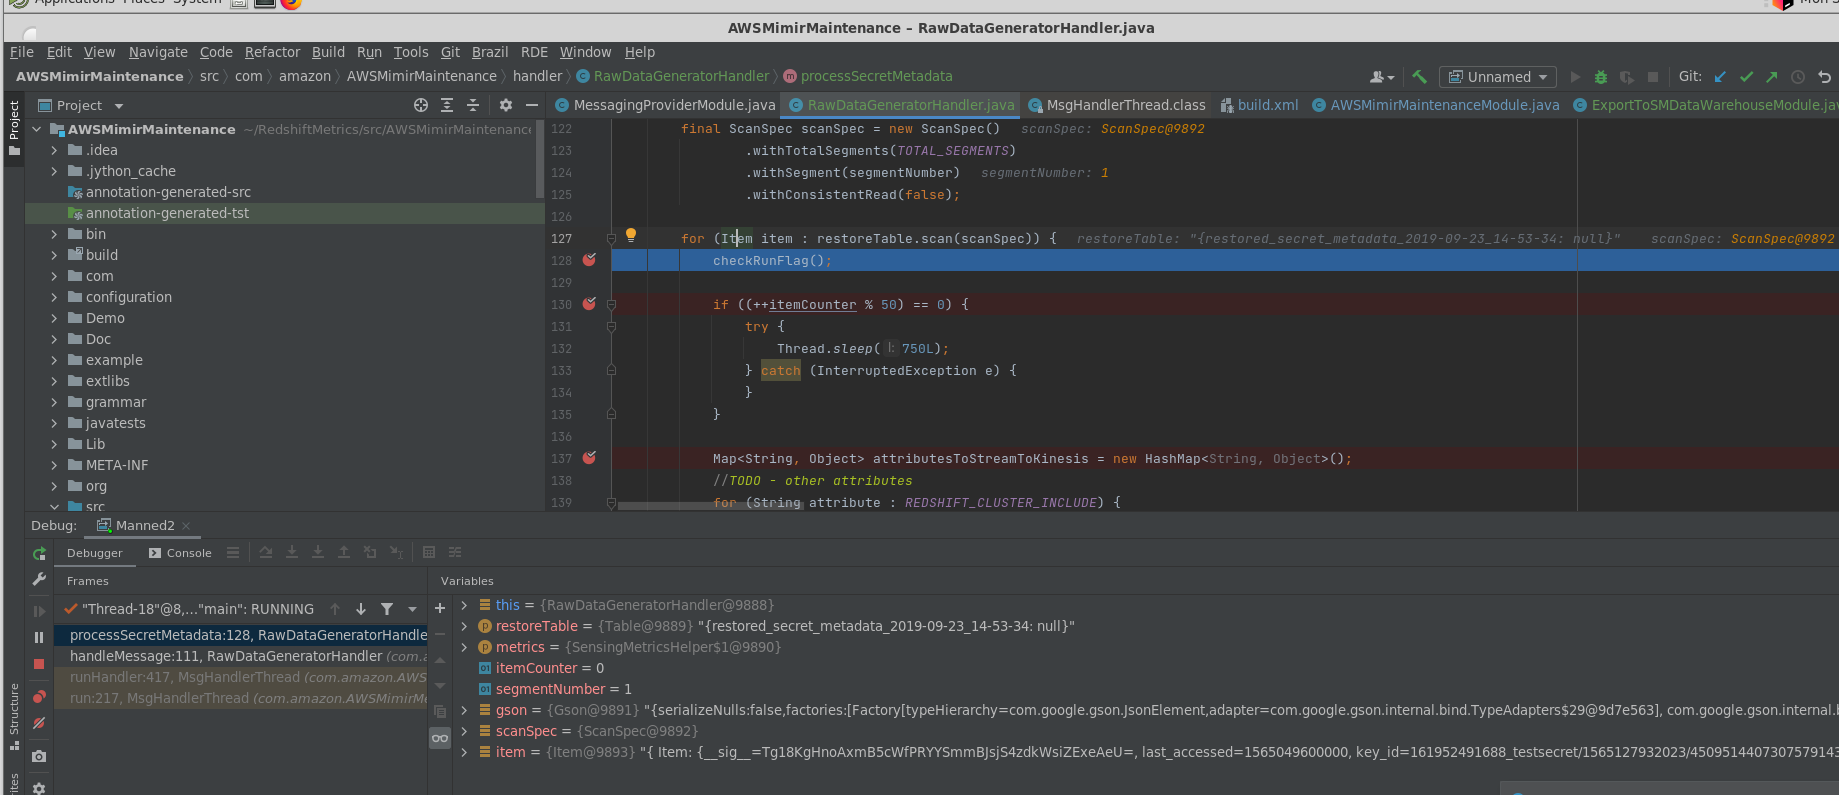1839x795 pixels.
Task: Select the META-INF folder
Action: (x=117, y=465)
